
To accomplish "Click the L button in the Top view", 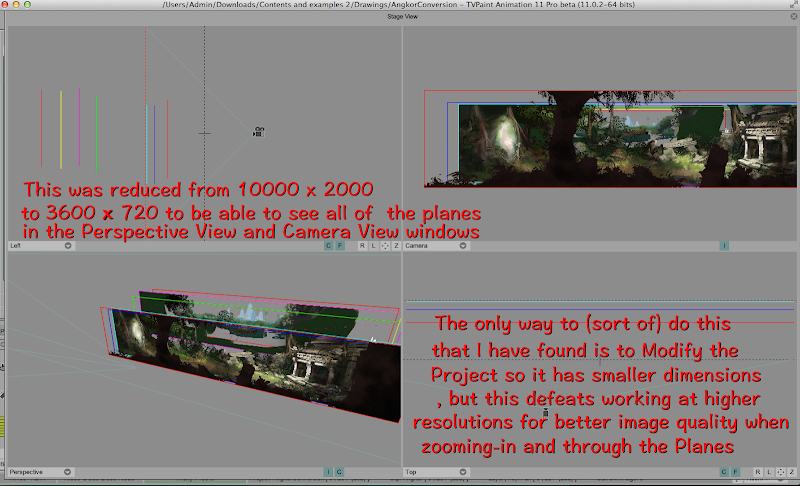I will (769, 472).
